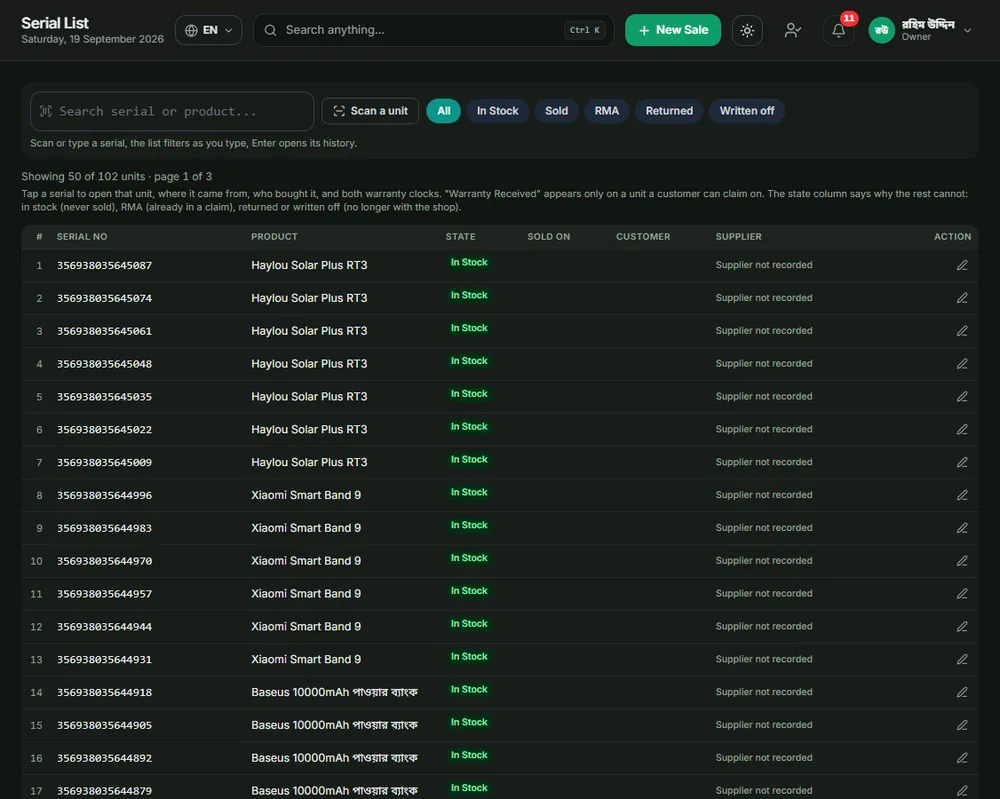Click Showing 50 of 102 units text

tap(117, 177)
